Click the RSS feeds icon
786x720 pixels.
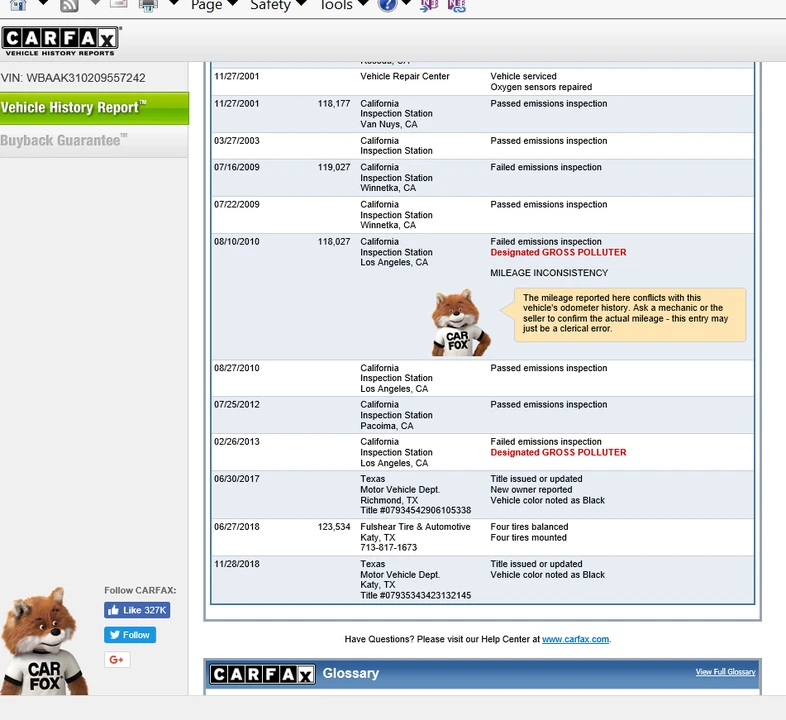[x=69, y=5]
